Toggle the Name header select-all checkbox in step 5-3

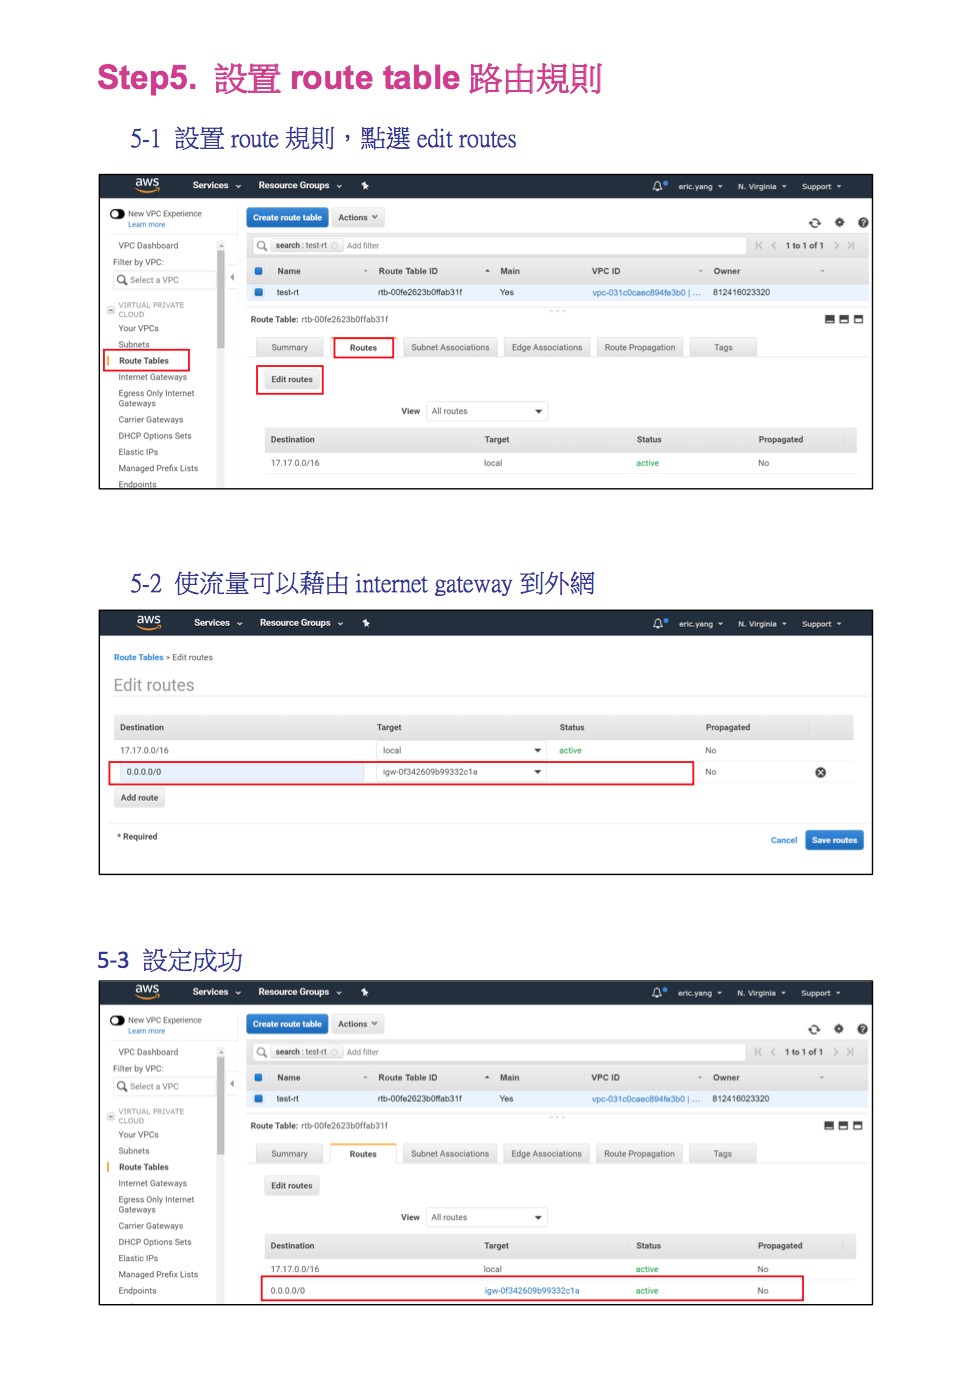(258, 1078)
